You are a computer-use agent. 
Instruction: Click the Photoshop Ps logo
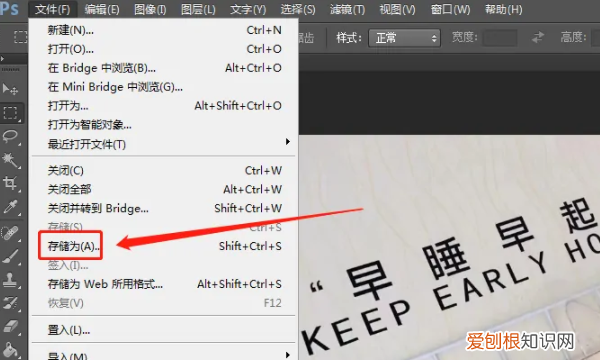pos(9,8)
